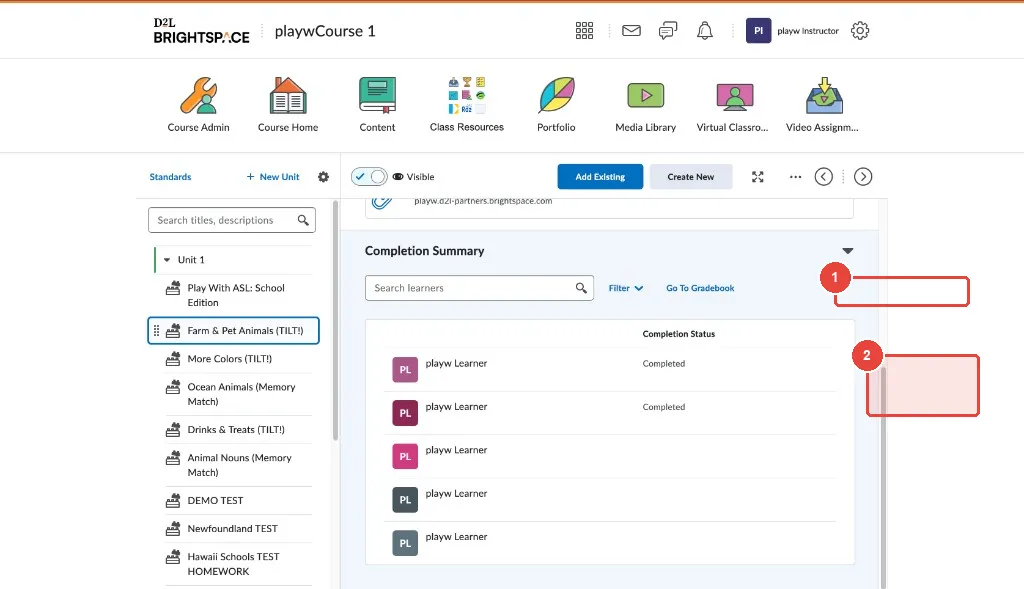The width and height of the screenshot is (1024, 589).
Task: Collapse the Unit 1 tree arrow
Action: [167, 260]
